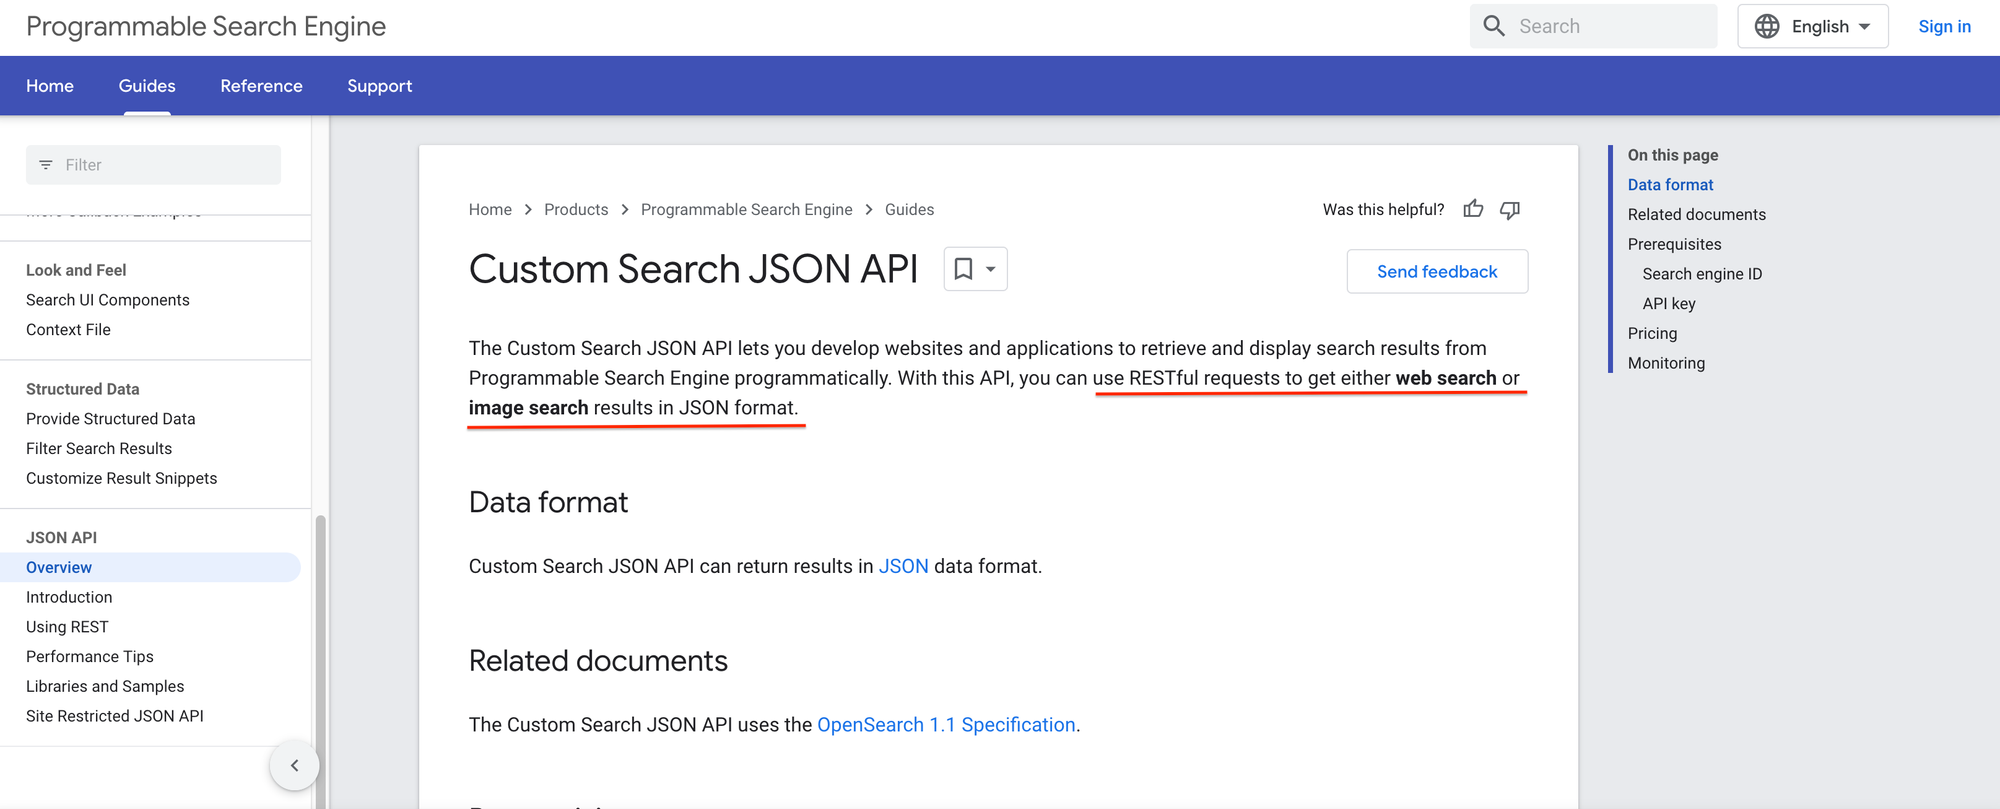
Task: Open the English language dropdown
Action: pyautogui.click(x=1812, y=26)
